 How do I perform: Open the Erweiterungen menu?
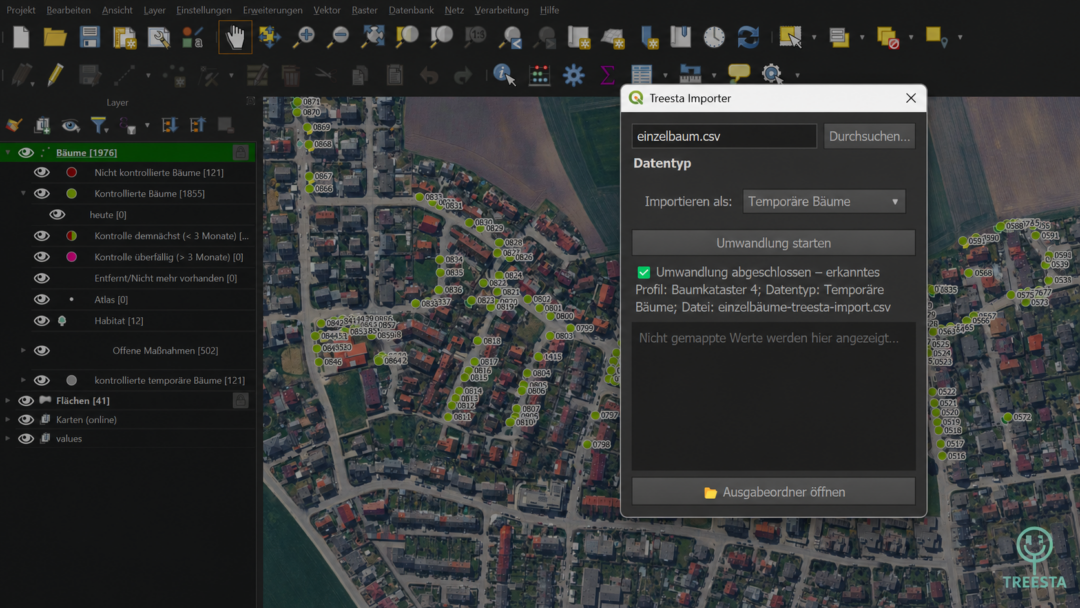[x=272, y=10]
